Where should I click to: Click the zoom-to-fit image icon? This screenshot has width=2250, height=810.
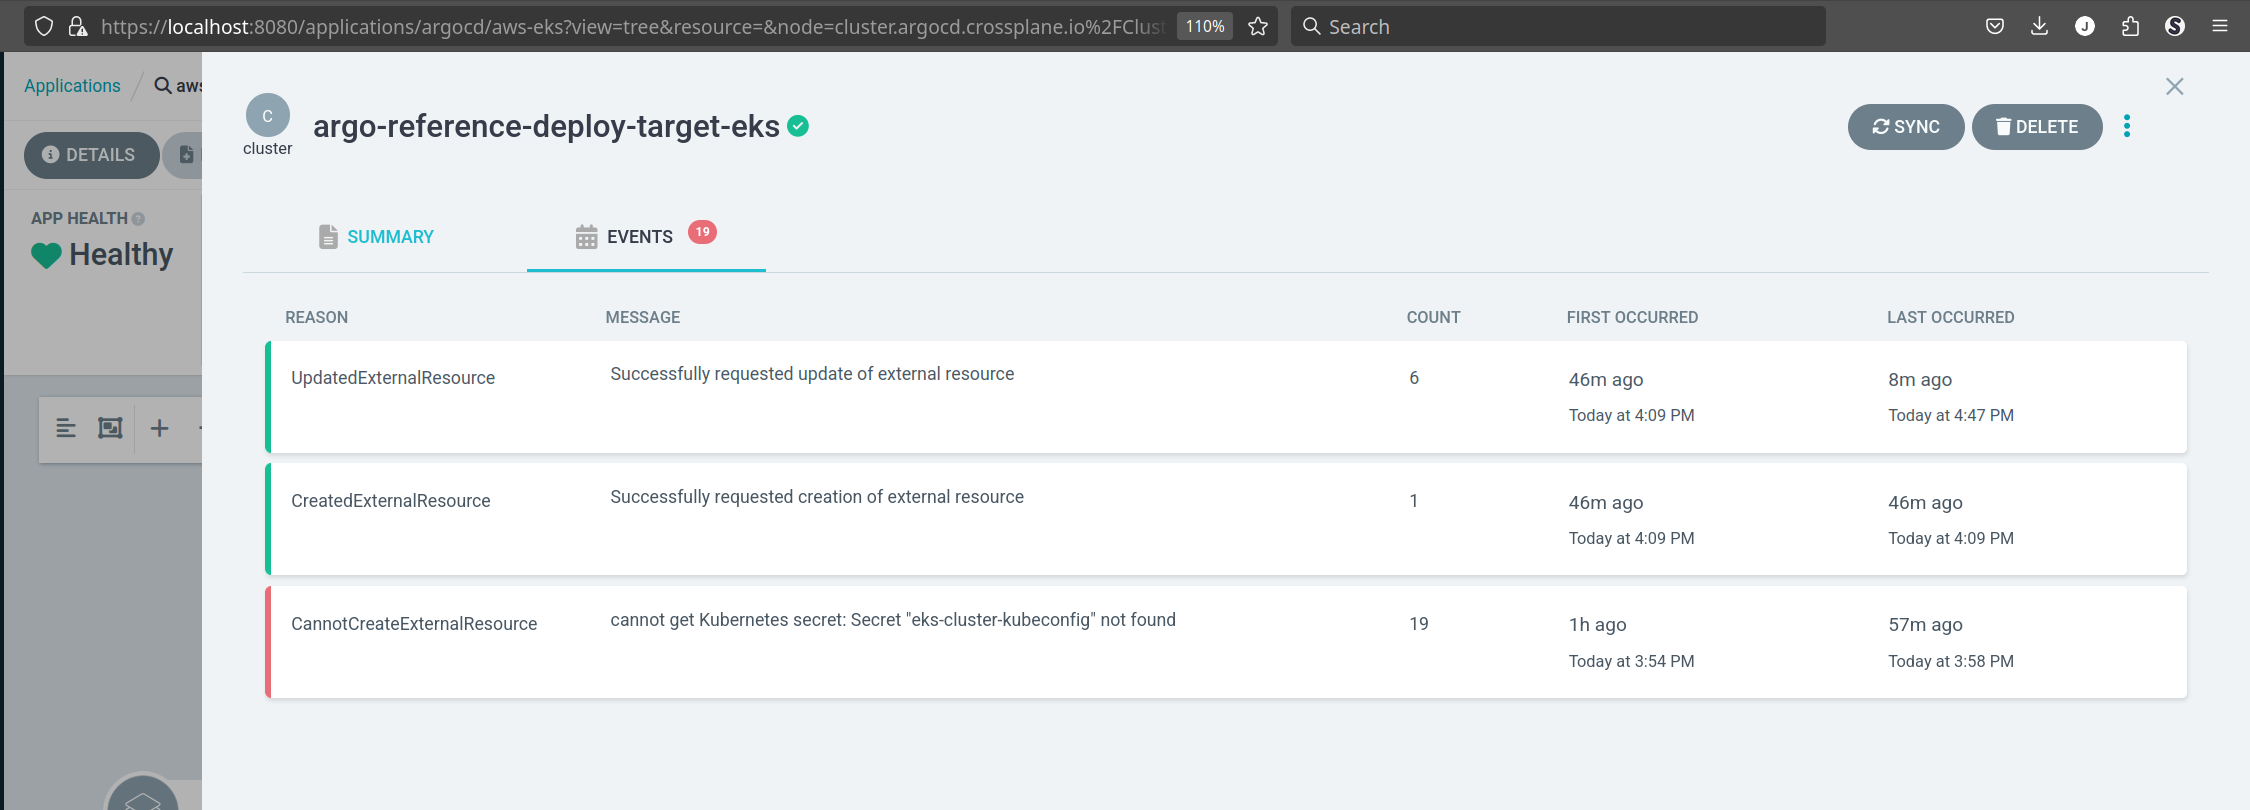point(110,429)
